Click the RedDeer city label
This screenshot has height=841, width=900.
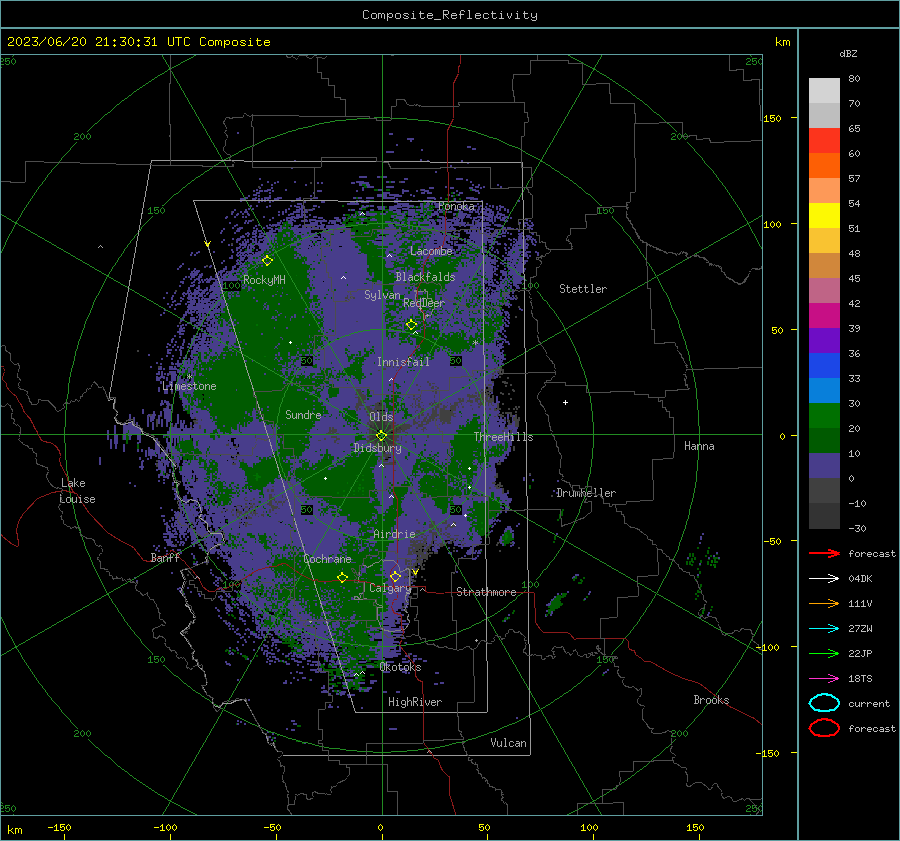pyautogui.click(x=424, y=303)
